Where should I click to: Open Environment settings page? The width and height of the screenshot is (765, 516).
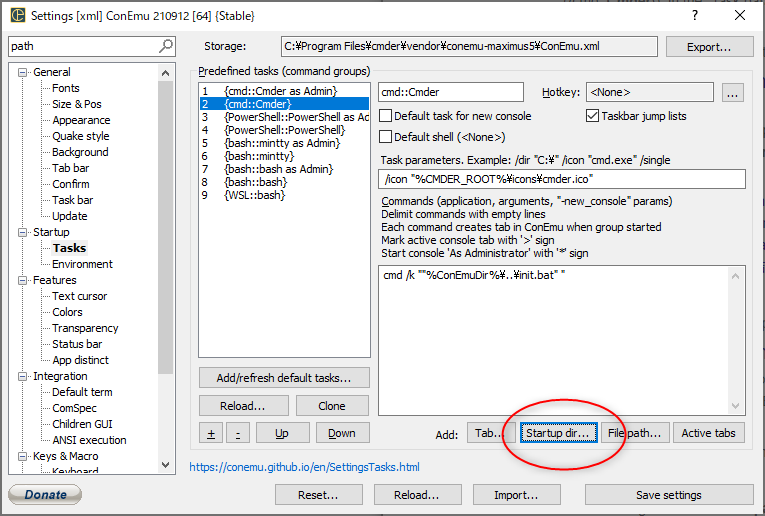point(82,264)
